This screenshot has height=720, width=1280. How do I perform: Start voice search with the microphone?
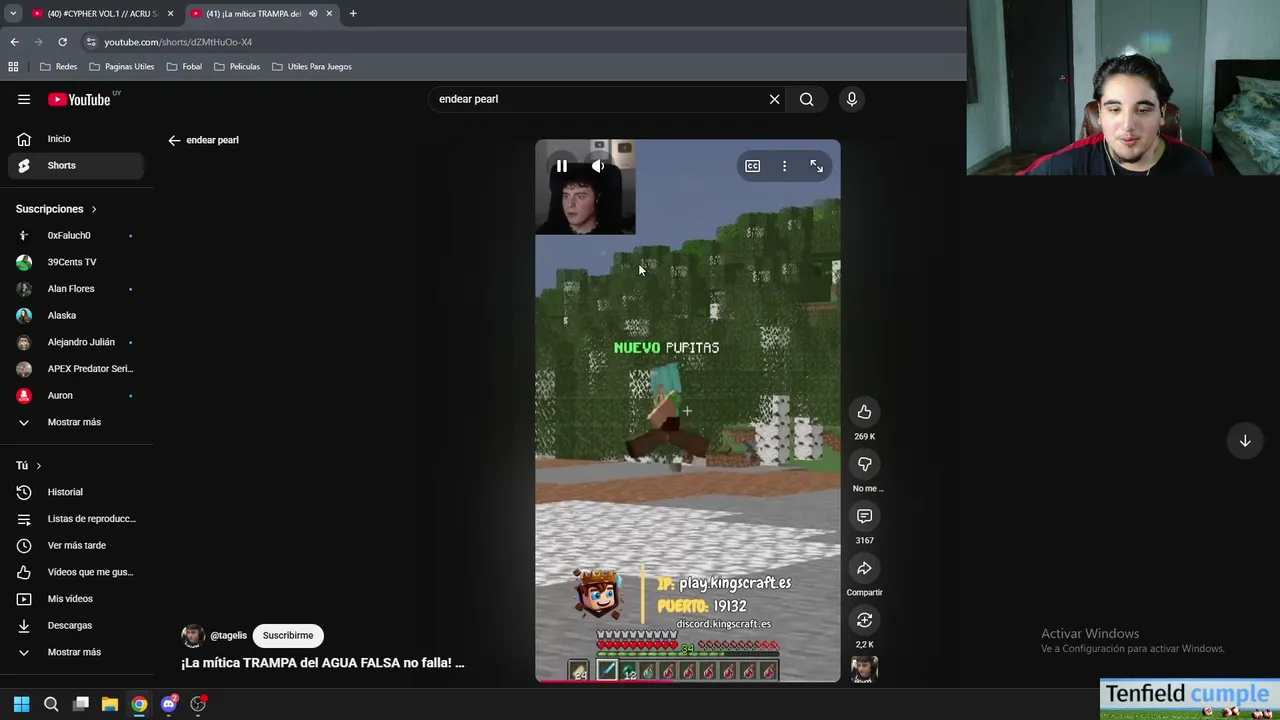tap(852, 99)
